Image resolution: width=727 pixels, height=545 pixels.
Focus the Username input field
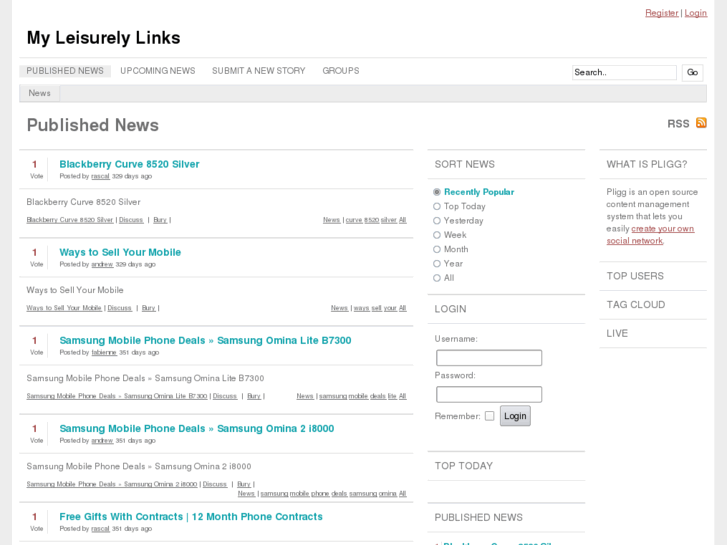(489, 358)
